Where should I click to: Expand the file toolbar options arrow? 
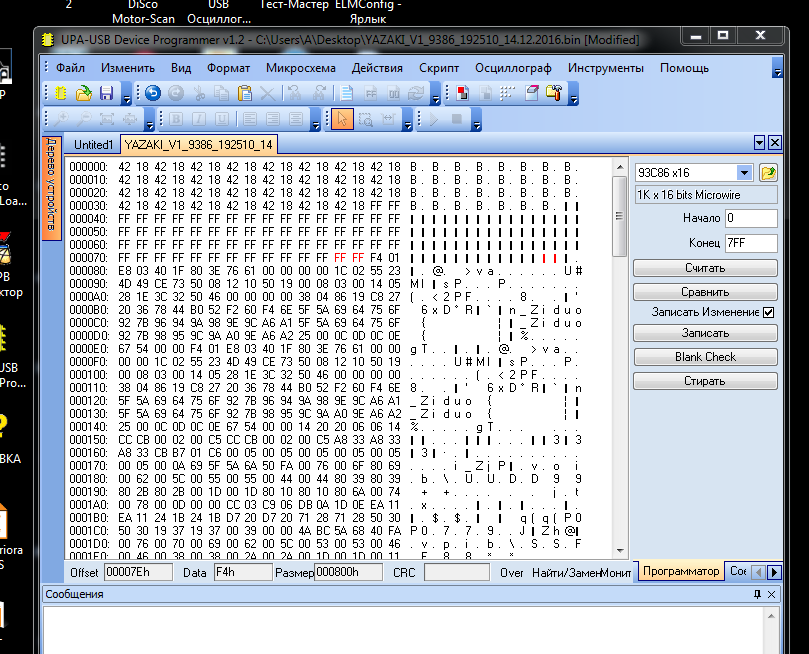(126, 96)
